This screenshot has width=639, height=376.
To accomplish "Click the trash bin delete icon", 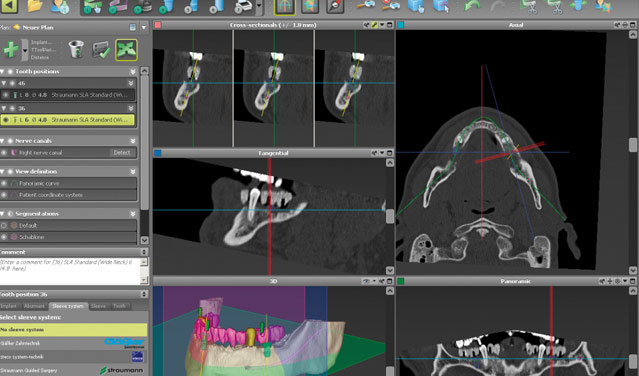I will [x=76, y=49].
